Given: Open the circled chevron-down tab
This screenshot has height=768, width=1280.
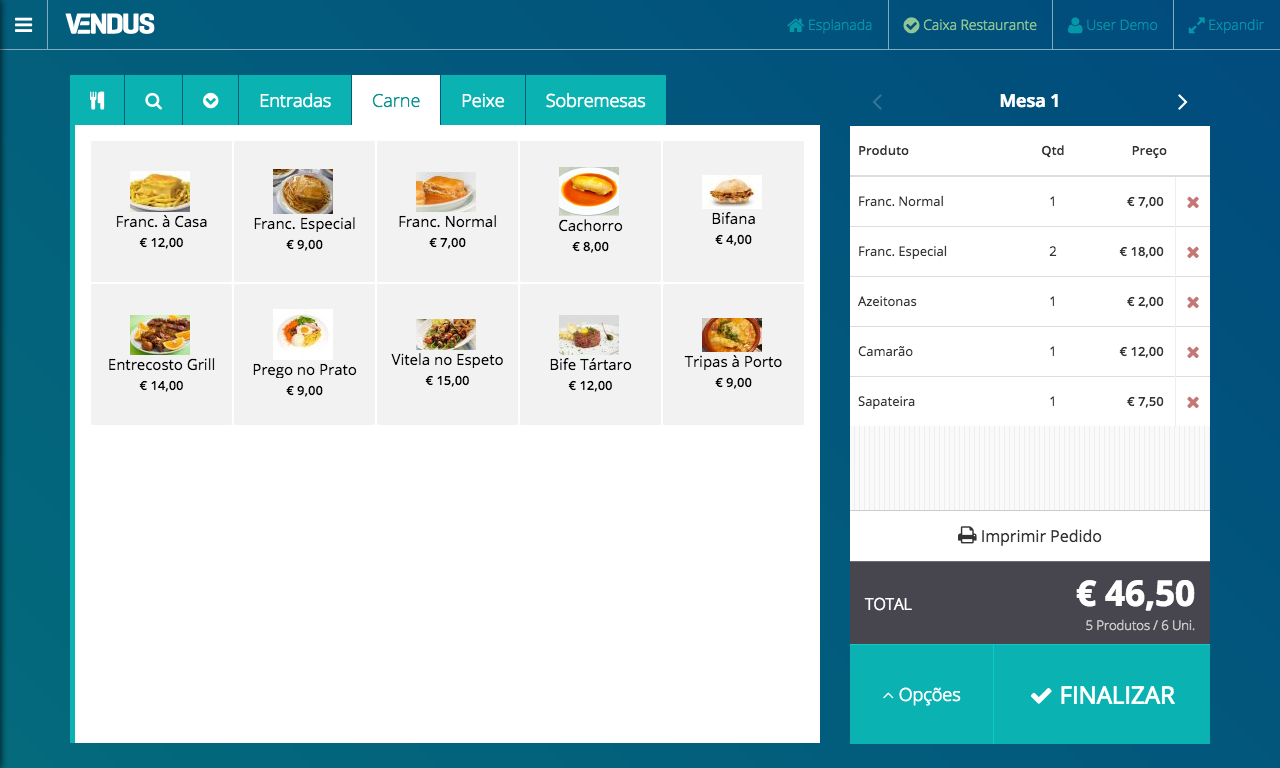Looking at the screenshot, I should [x=210, y=100].
